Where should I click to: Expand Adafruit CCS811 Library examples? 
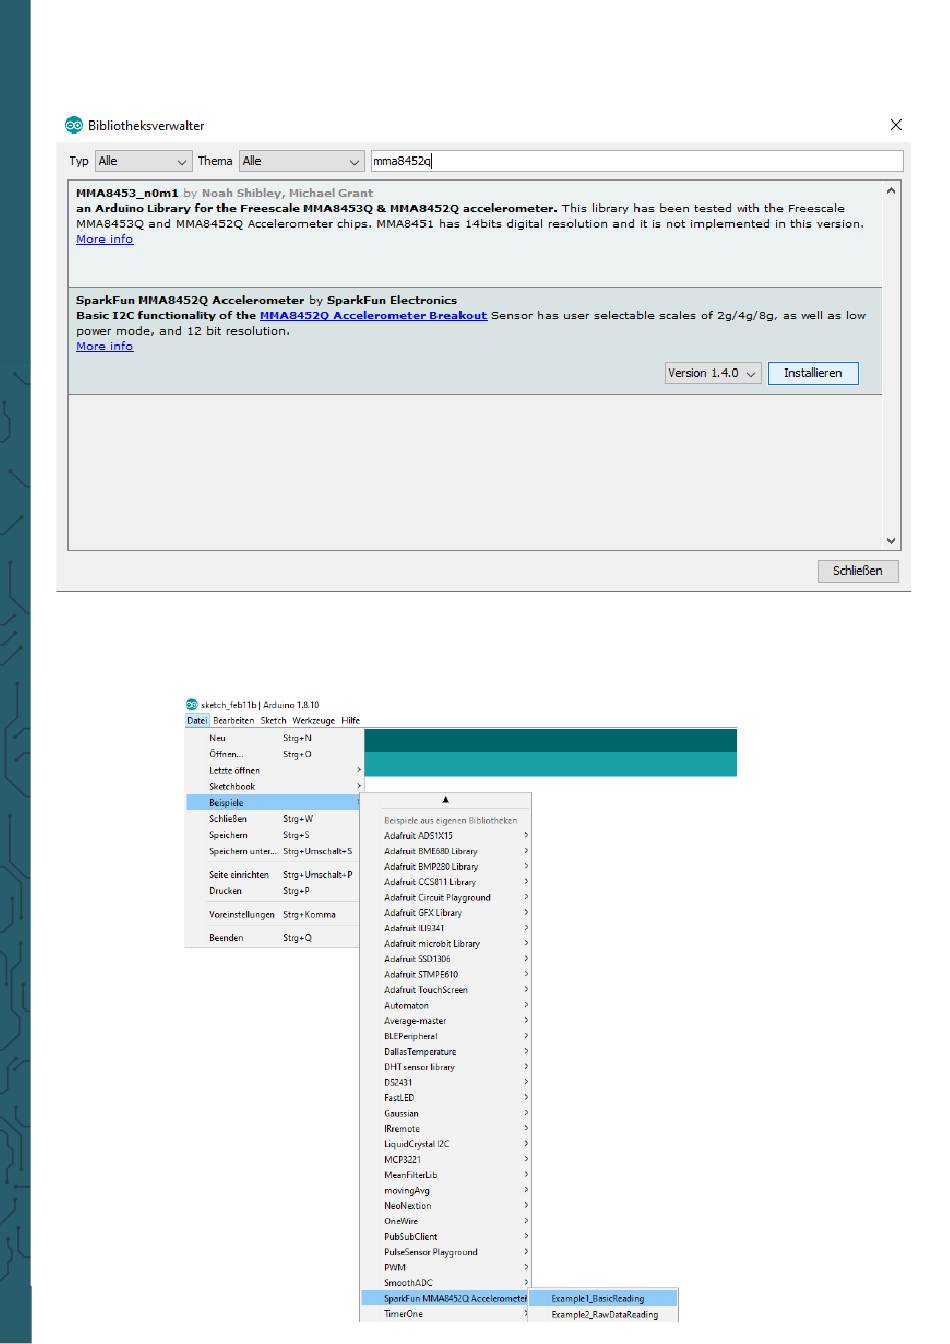click(x=446, y=882)
